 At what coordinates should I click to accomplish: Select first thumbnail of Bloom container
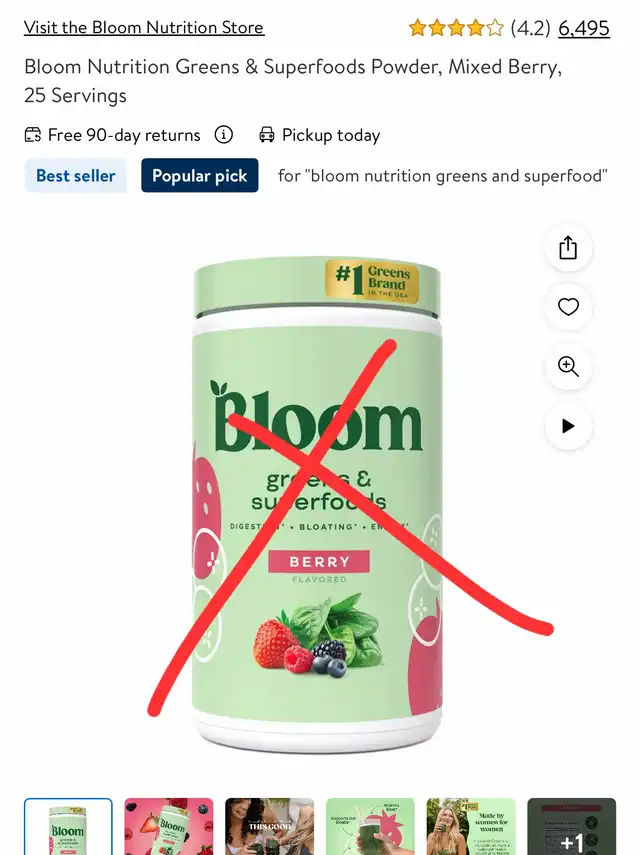pyautogui.click(x=68, y=827)
